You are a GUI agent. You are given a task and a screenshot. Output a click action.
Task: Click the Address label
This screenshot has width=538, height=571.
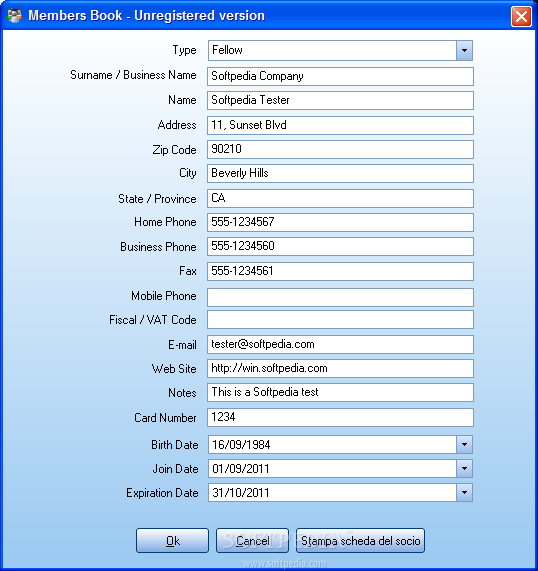(x=177, y=125)
